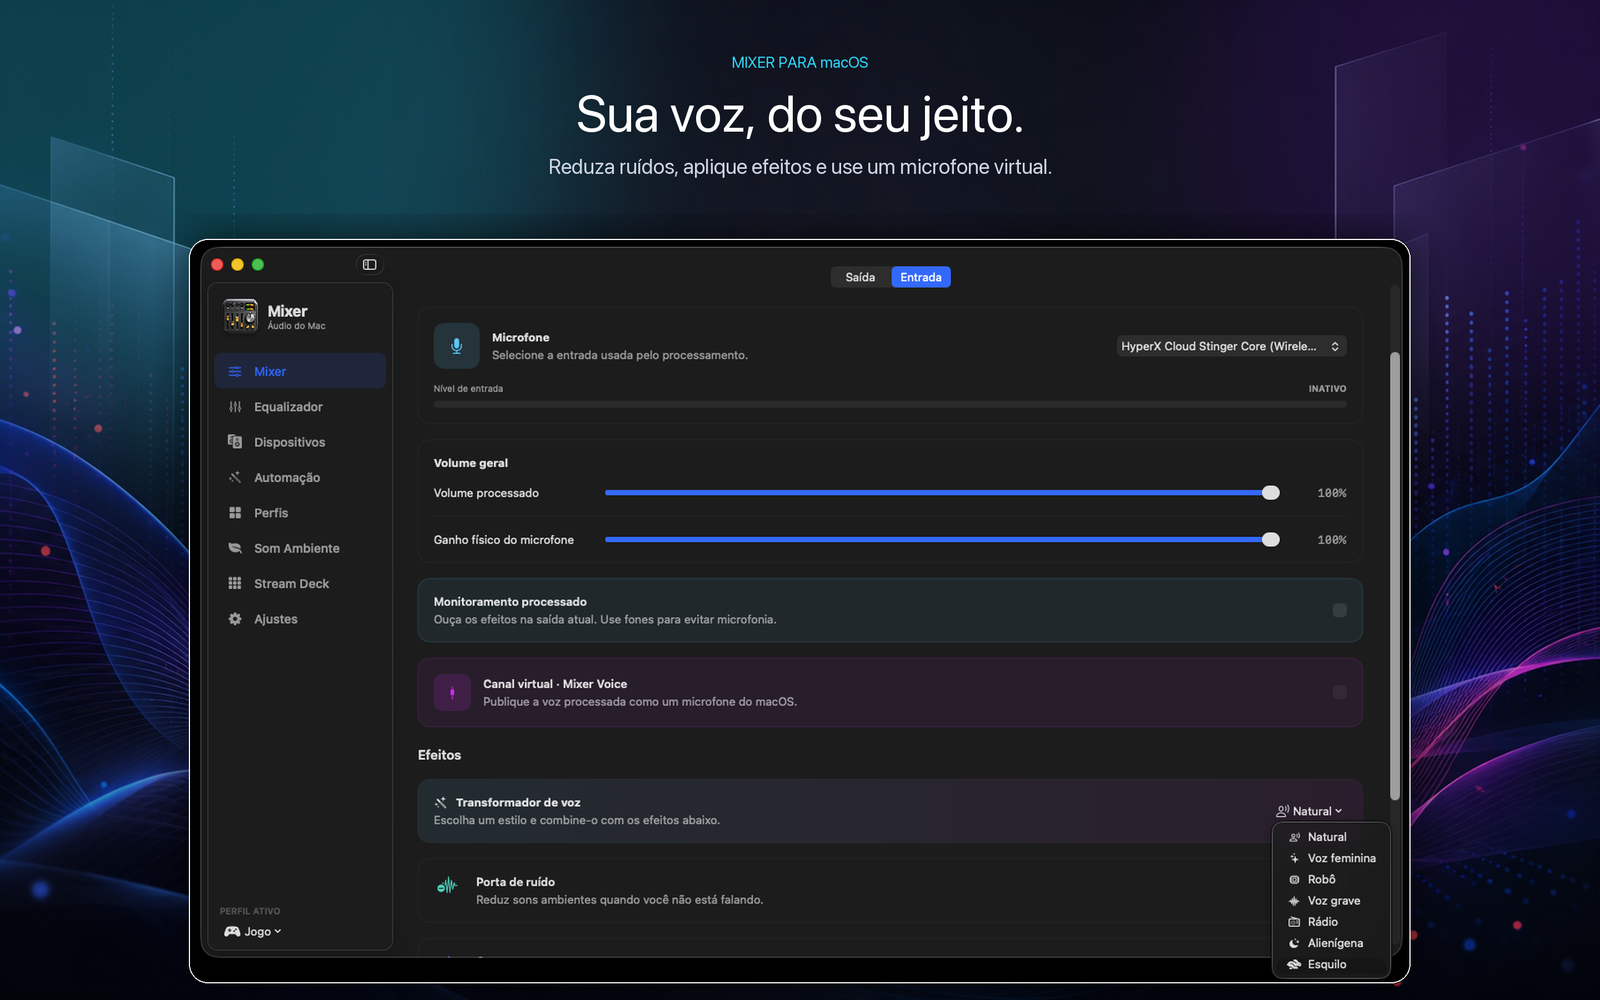Select Esquilo voice style
This screenshot has width=1600, height=1000.
(1331, 965)
